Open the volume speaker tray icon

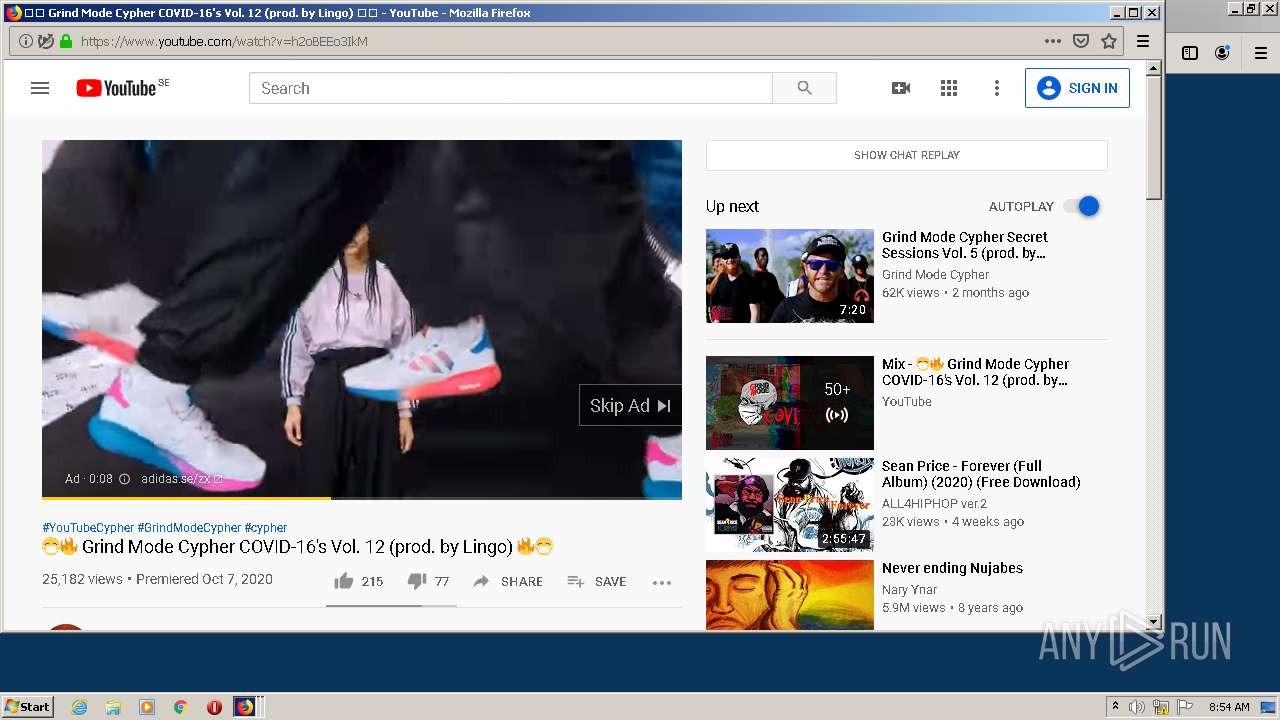click(x=1137, y=707)
